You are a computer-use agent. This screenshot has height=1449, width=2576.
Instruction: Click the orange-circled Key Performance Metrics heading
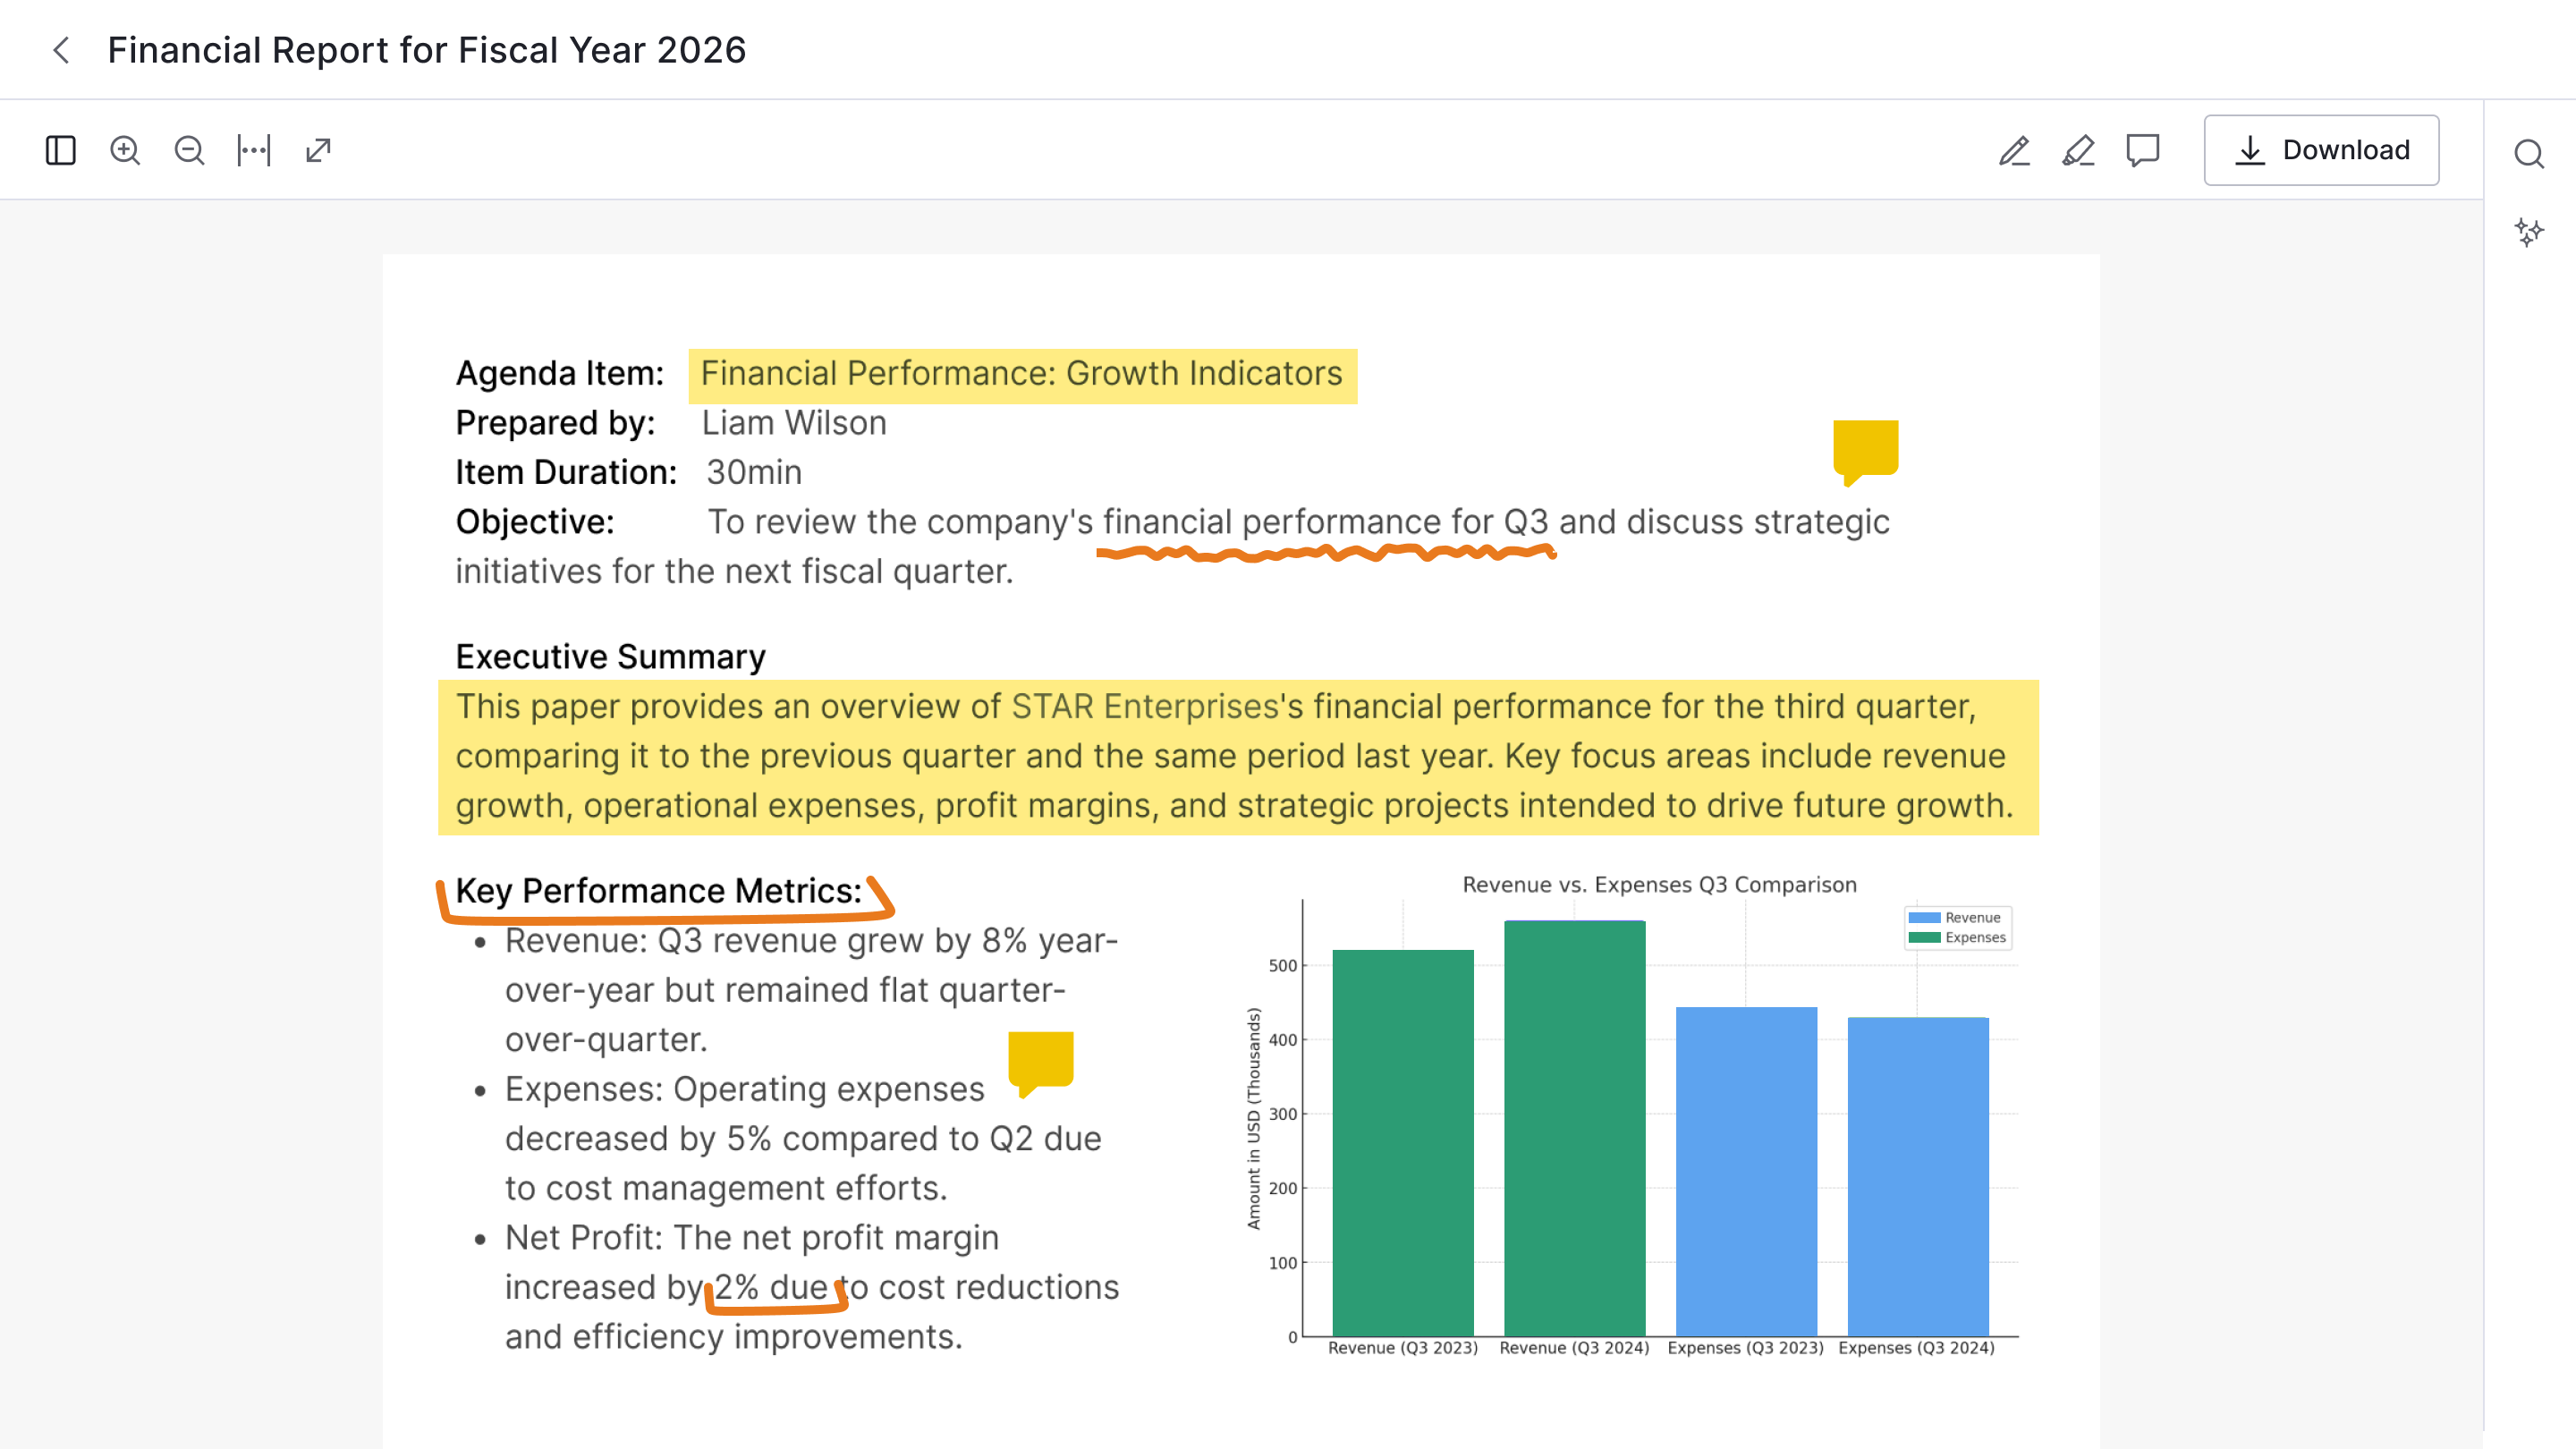click(659, 891)
